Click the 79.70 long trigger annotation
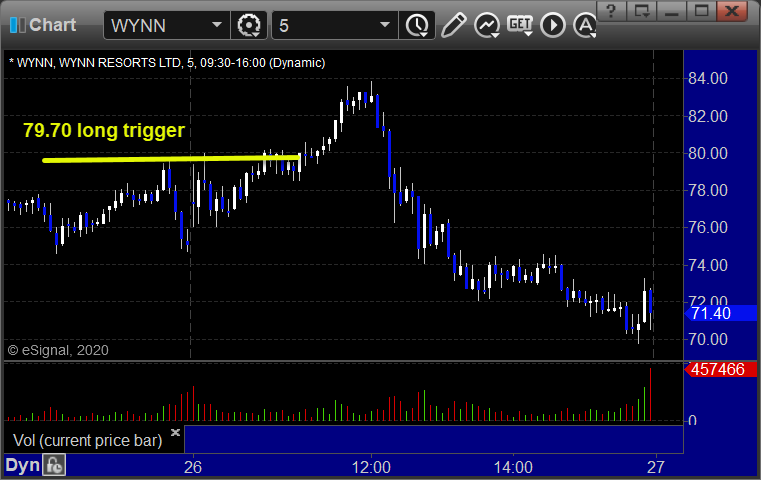The height and width of the screenshot is (480, 761). (104, 131)
